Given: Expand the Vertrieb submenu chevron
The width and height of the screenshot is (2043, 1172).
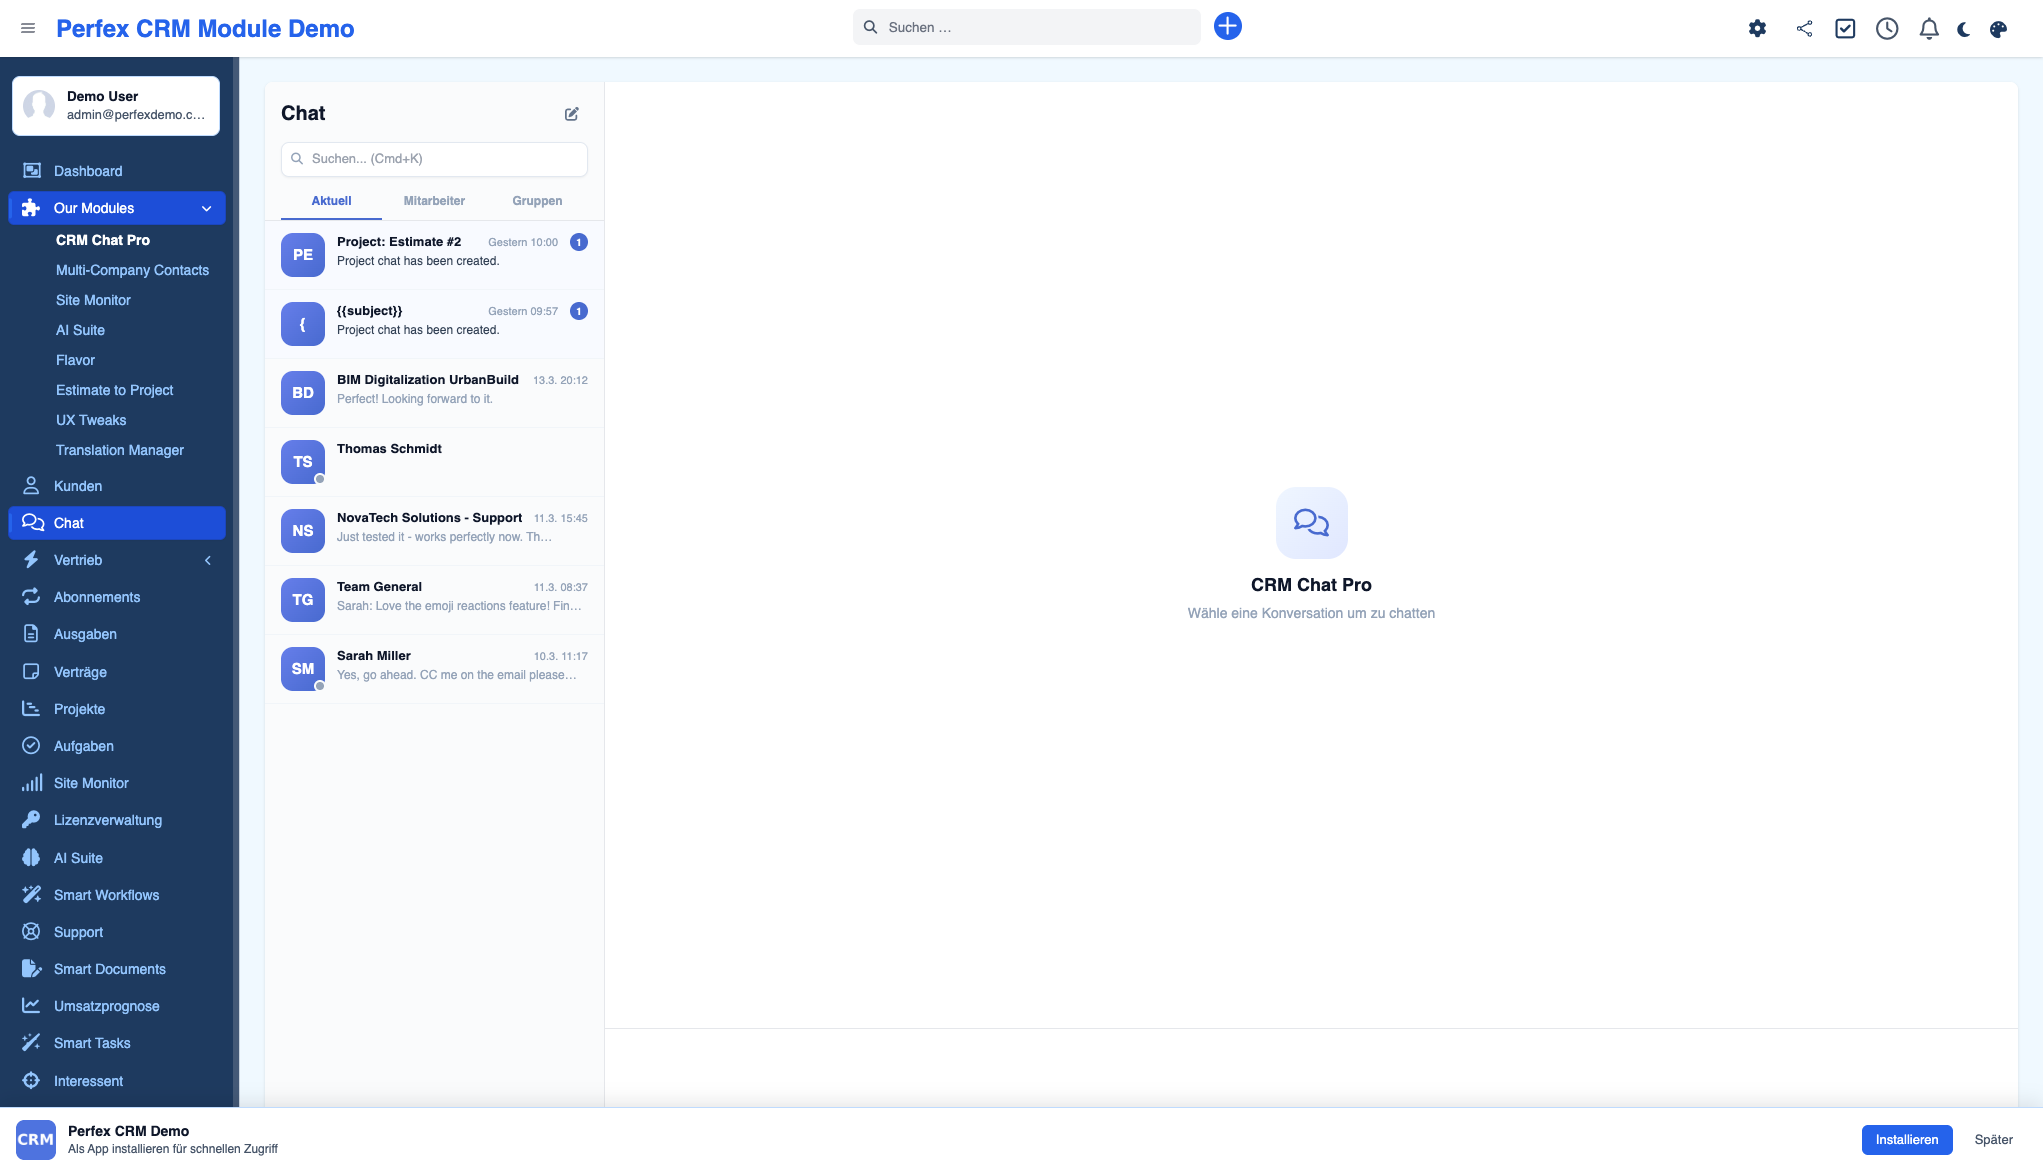Looking at the screenshot, I should 208,560.
